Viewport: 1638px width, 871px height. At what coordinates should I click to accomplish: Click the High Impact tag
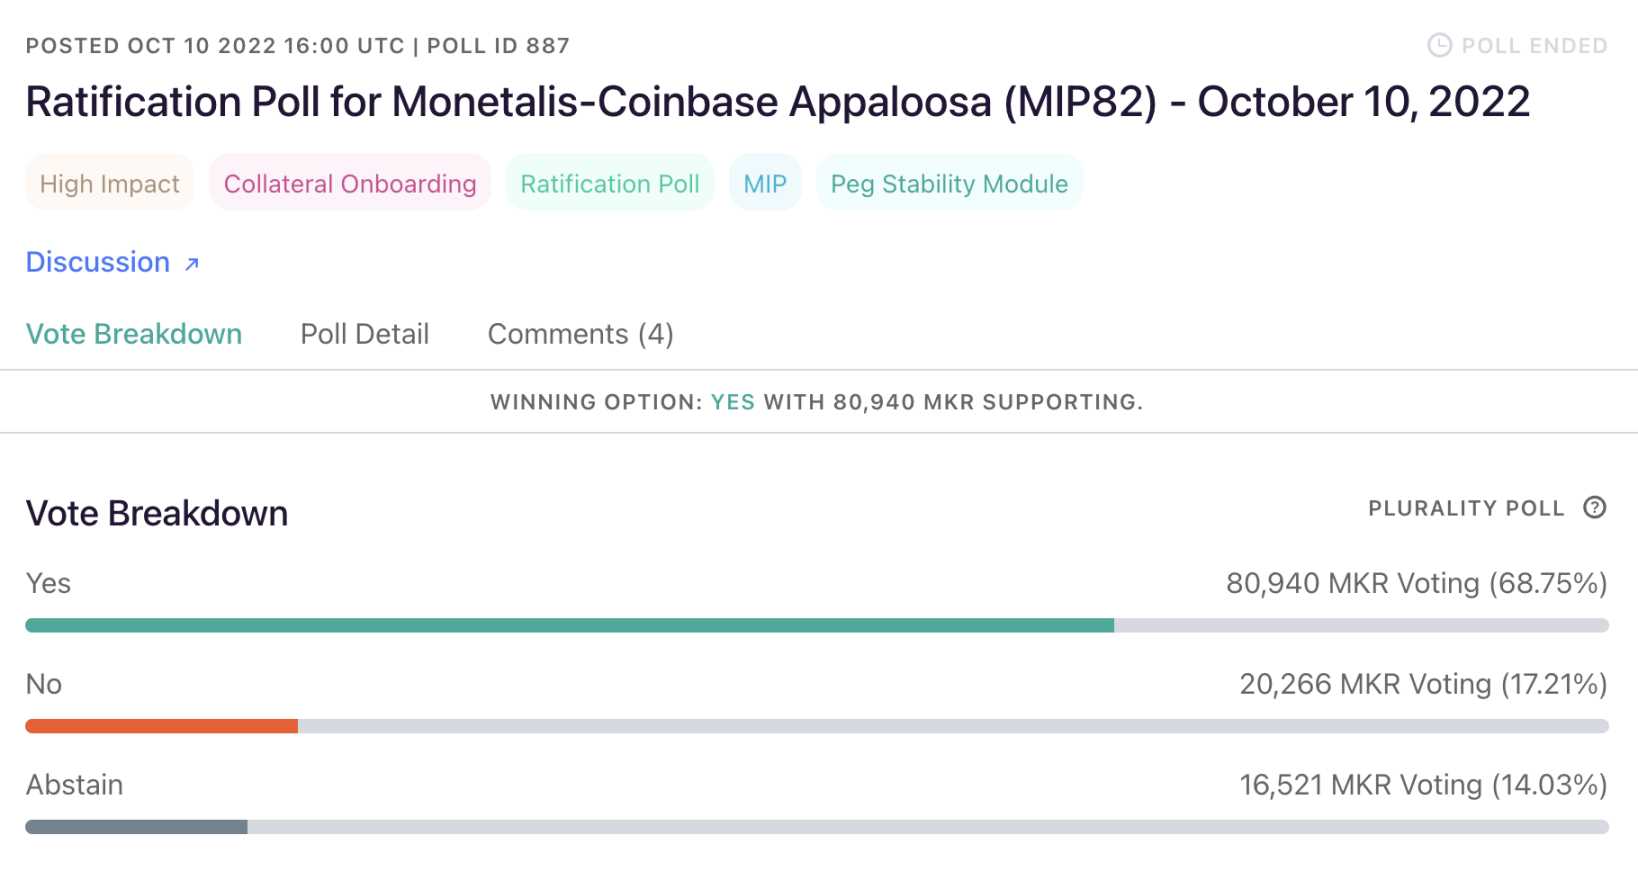(109, 183)
